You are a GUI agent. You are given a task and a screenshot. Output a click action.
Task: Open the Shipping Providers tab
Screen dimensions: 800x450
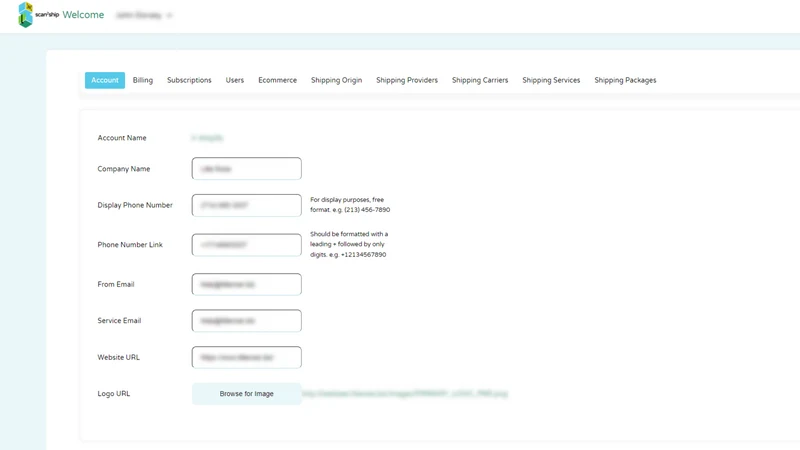tap(407, 80)
